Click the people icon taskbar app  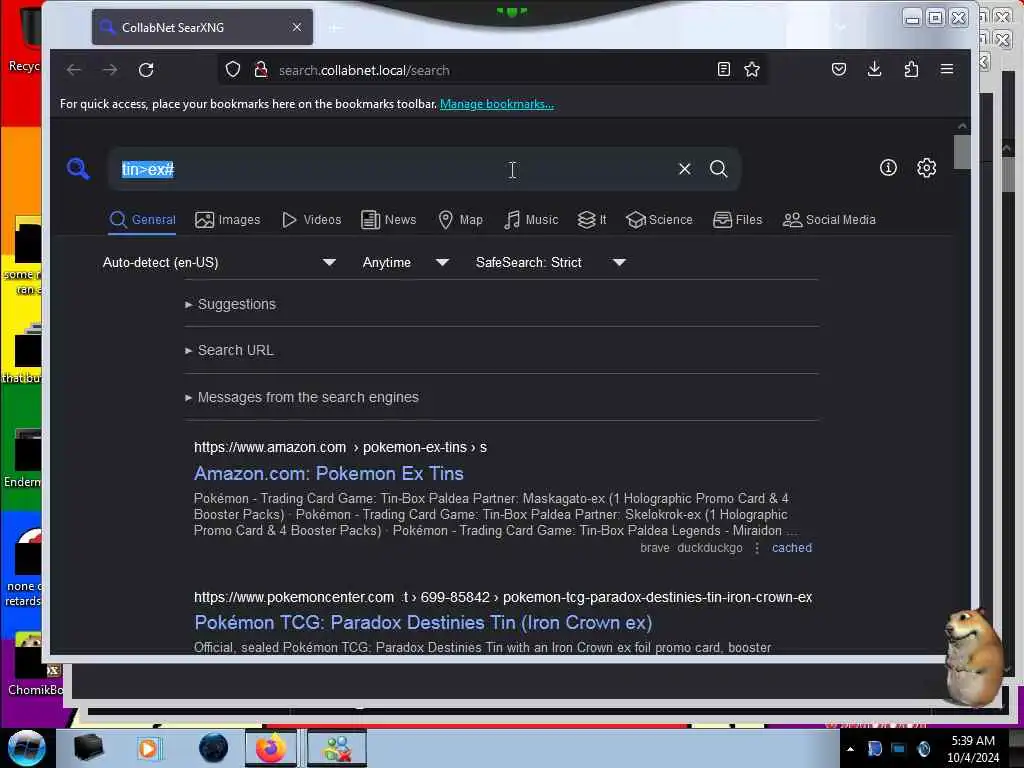pyautogui.click(x=337, y=748)
